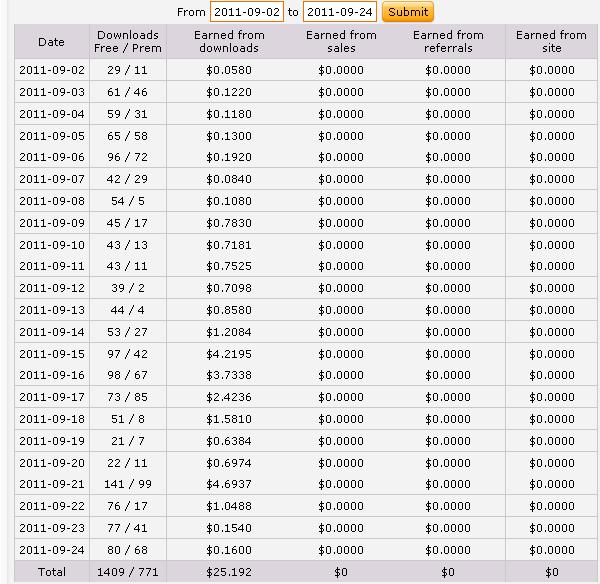Viewport: 600px width, 584px height.
Task: Click earnings value $4.6937
Action: tap(229, 484)
